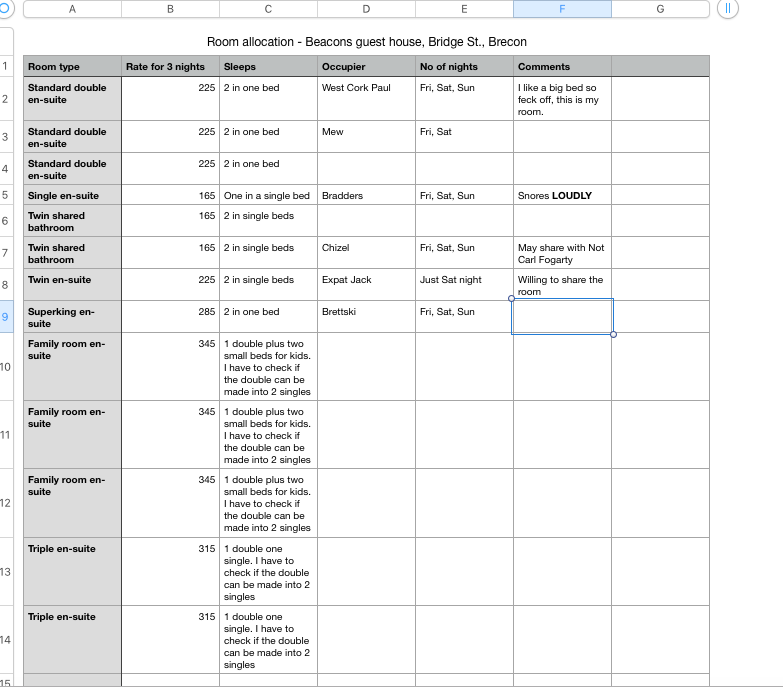Select the 'I like a big bed so feck off' comment cell
Screen dimensions: 783x687
(562, 99)
